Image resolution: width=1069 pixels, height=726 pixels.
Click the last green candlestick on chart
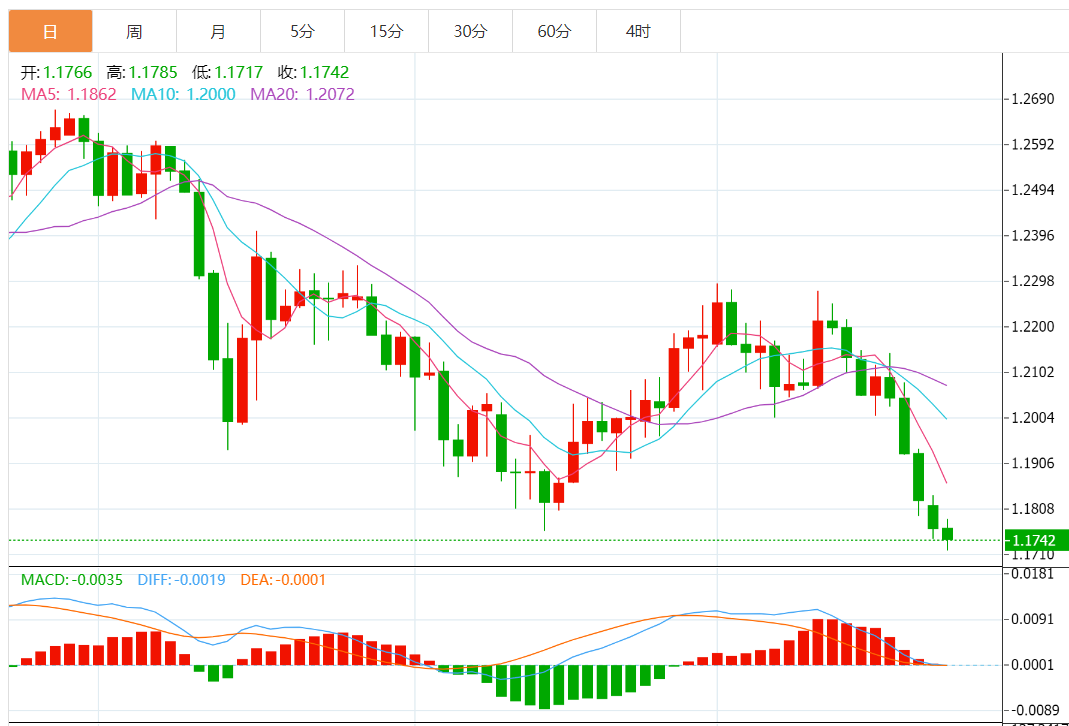pyautogui.click(x=948, y=534)
